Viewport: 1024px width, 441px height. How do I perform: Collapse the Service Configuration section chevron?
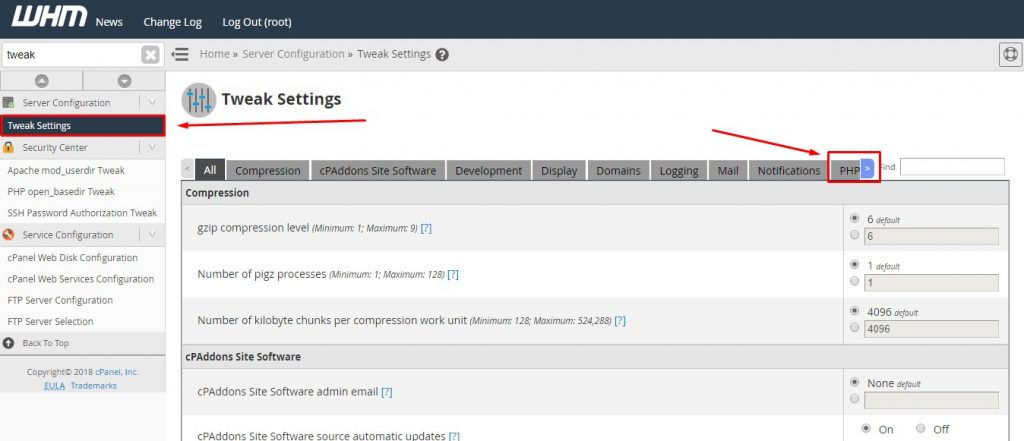152,235
